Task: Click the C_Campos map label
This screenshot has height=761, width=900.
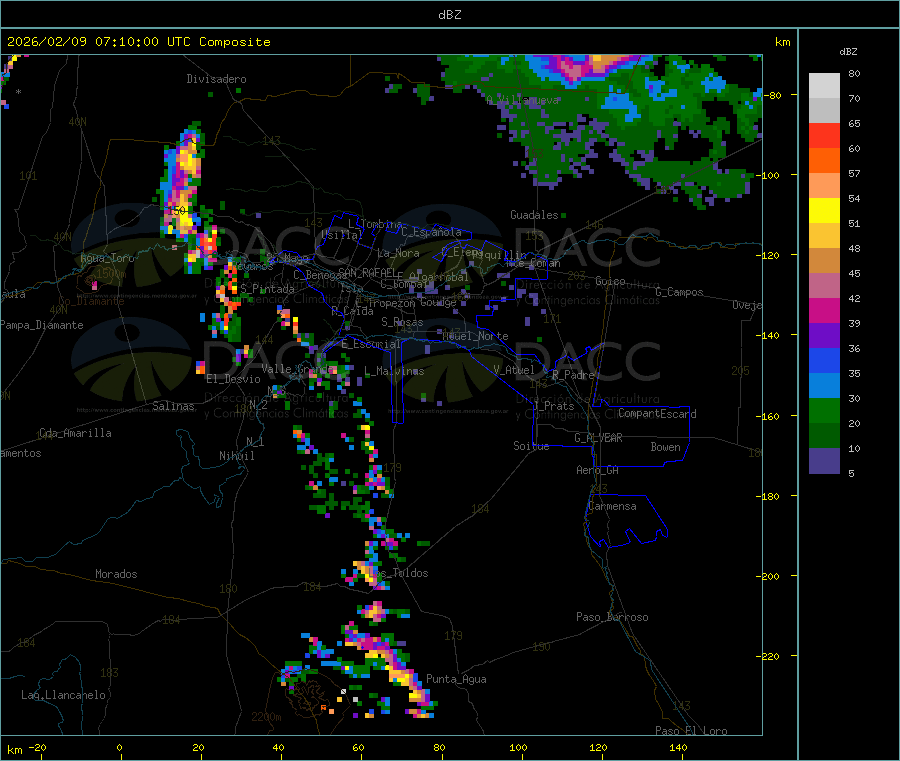Action: pos(679,292)
